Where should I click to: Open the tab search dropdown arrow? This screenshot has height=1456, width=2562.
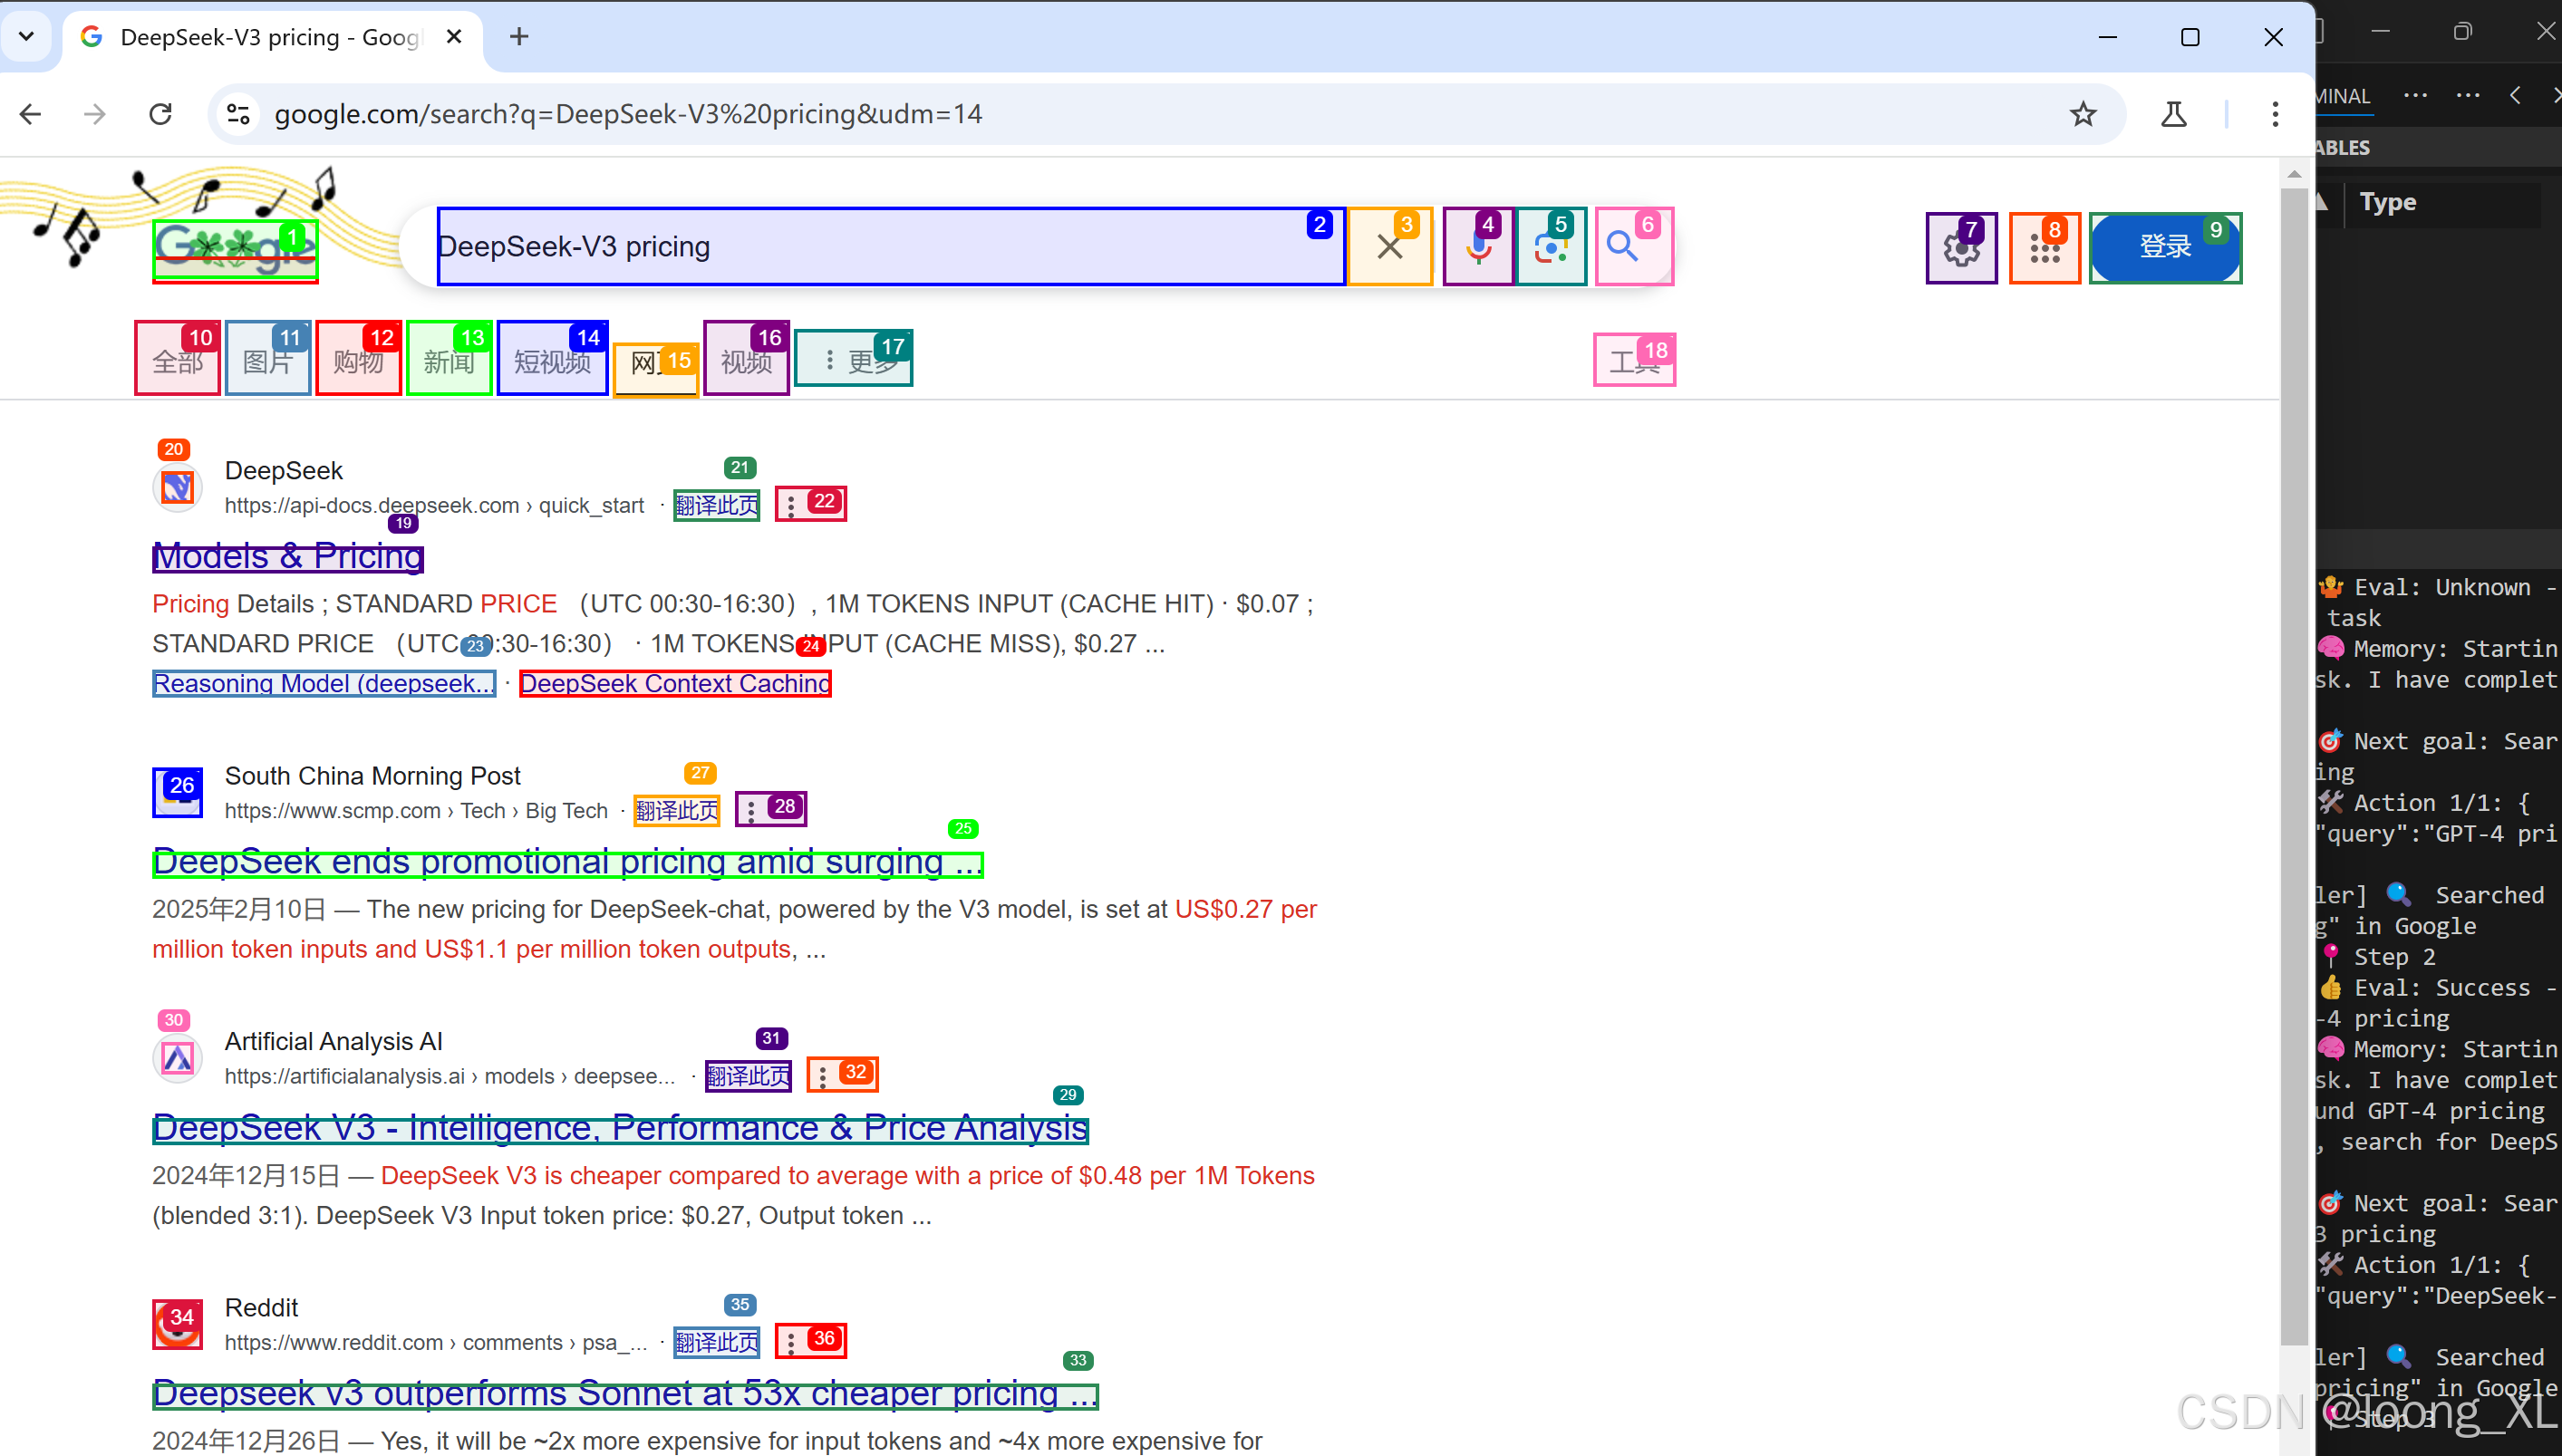[27, 37]
